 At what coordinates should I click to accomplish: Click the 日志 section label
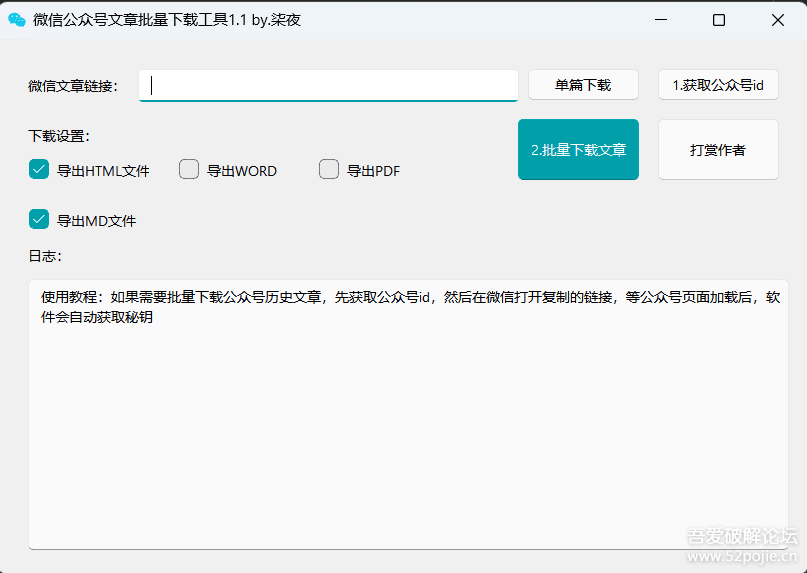pos(45,256)
